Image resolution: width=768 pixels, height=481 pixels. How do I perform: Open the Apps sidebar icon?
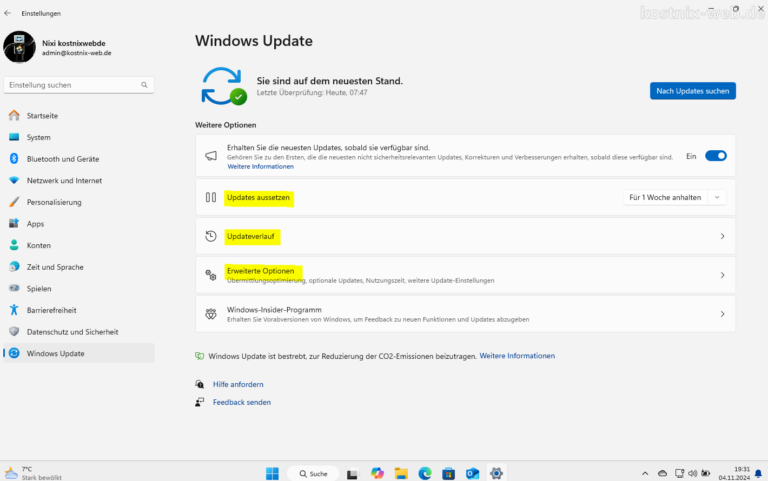tap(14, 223)
